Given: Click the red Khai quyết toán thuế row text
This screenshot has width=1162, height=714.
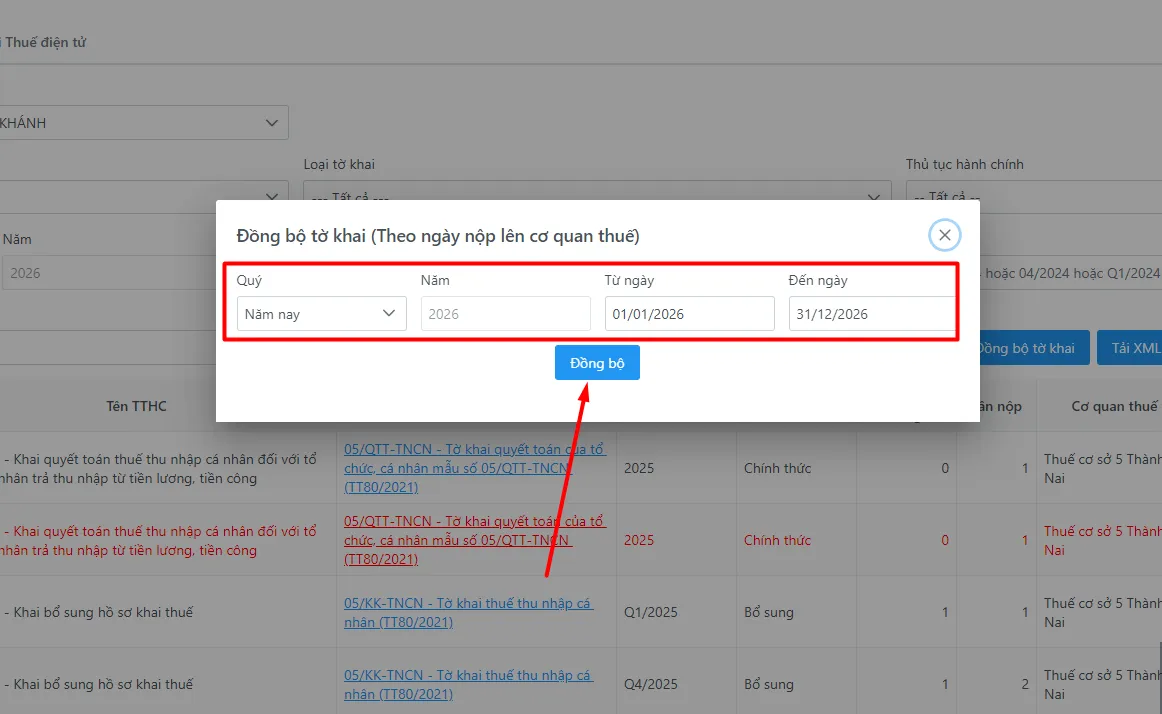Looking at the screenshot, I should pos(159,541).
